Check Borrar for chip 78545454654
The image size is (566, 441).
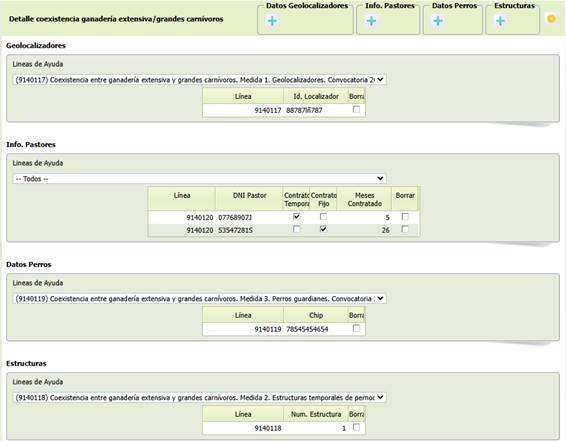tap(356, 328)
